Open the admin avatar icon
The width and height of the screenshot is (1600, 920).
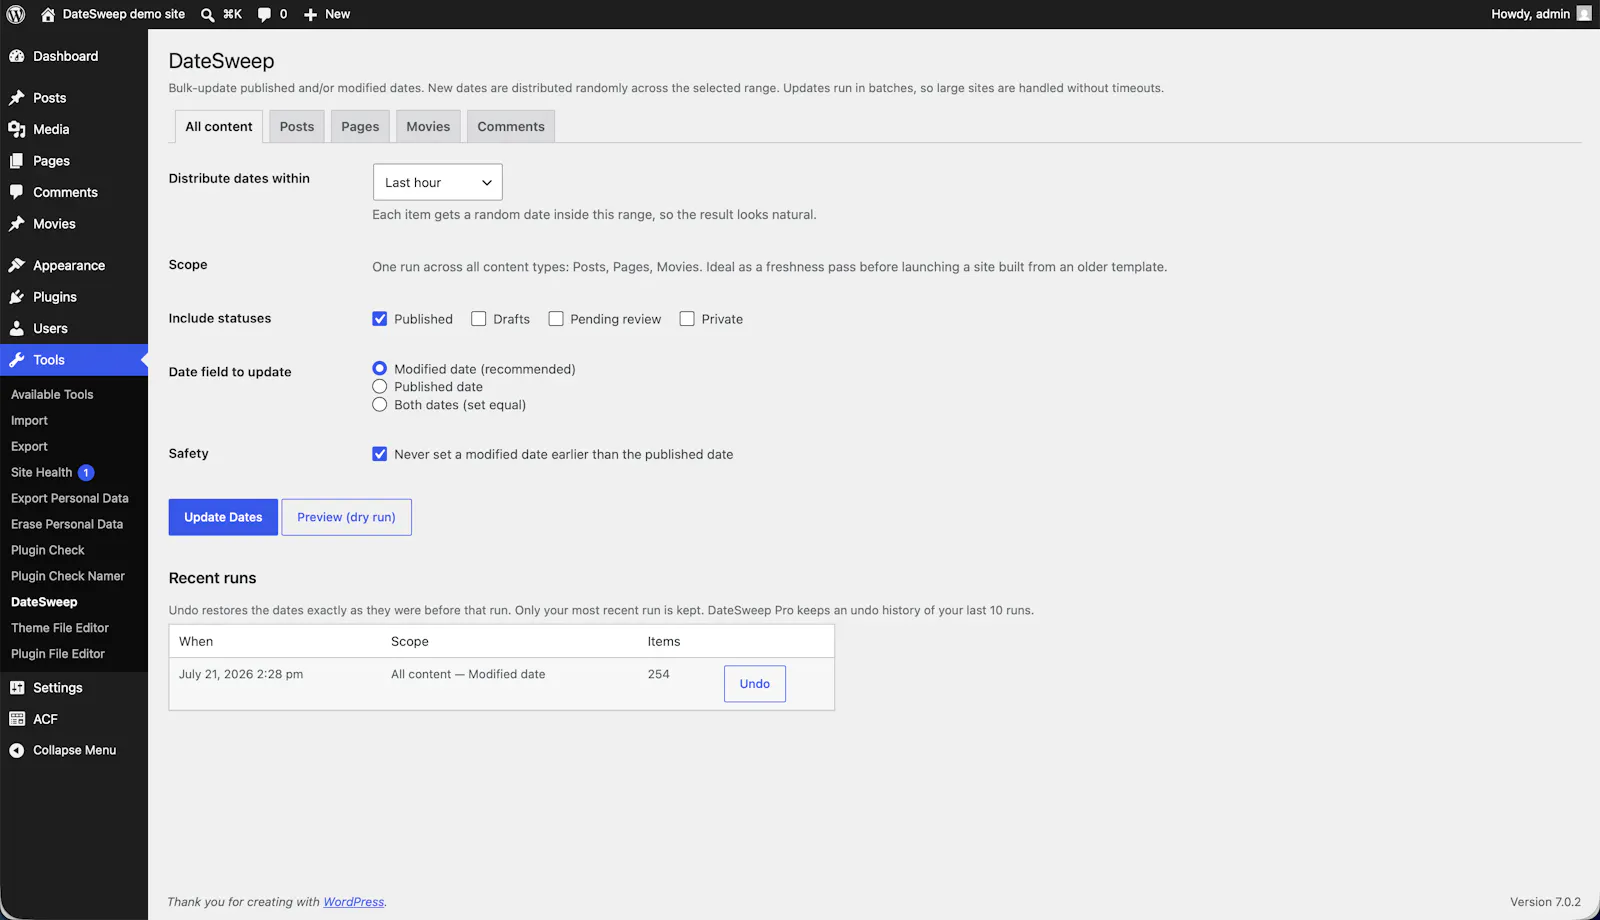point(1584,13)
